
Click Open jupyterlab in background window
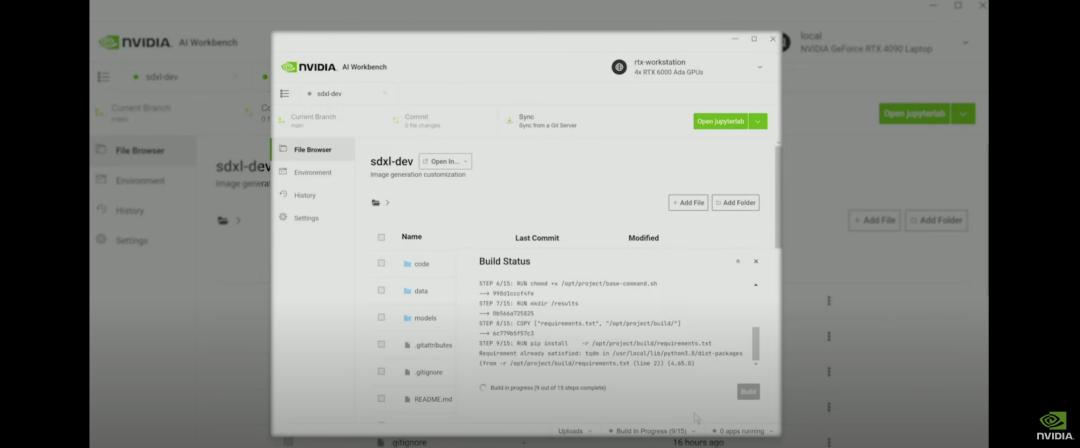click(915, 114)
